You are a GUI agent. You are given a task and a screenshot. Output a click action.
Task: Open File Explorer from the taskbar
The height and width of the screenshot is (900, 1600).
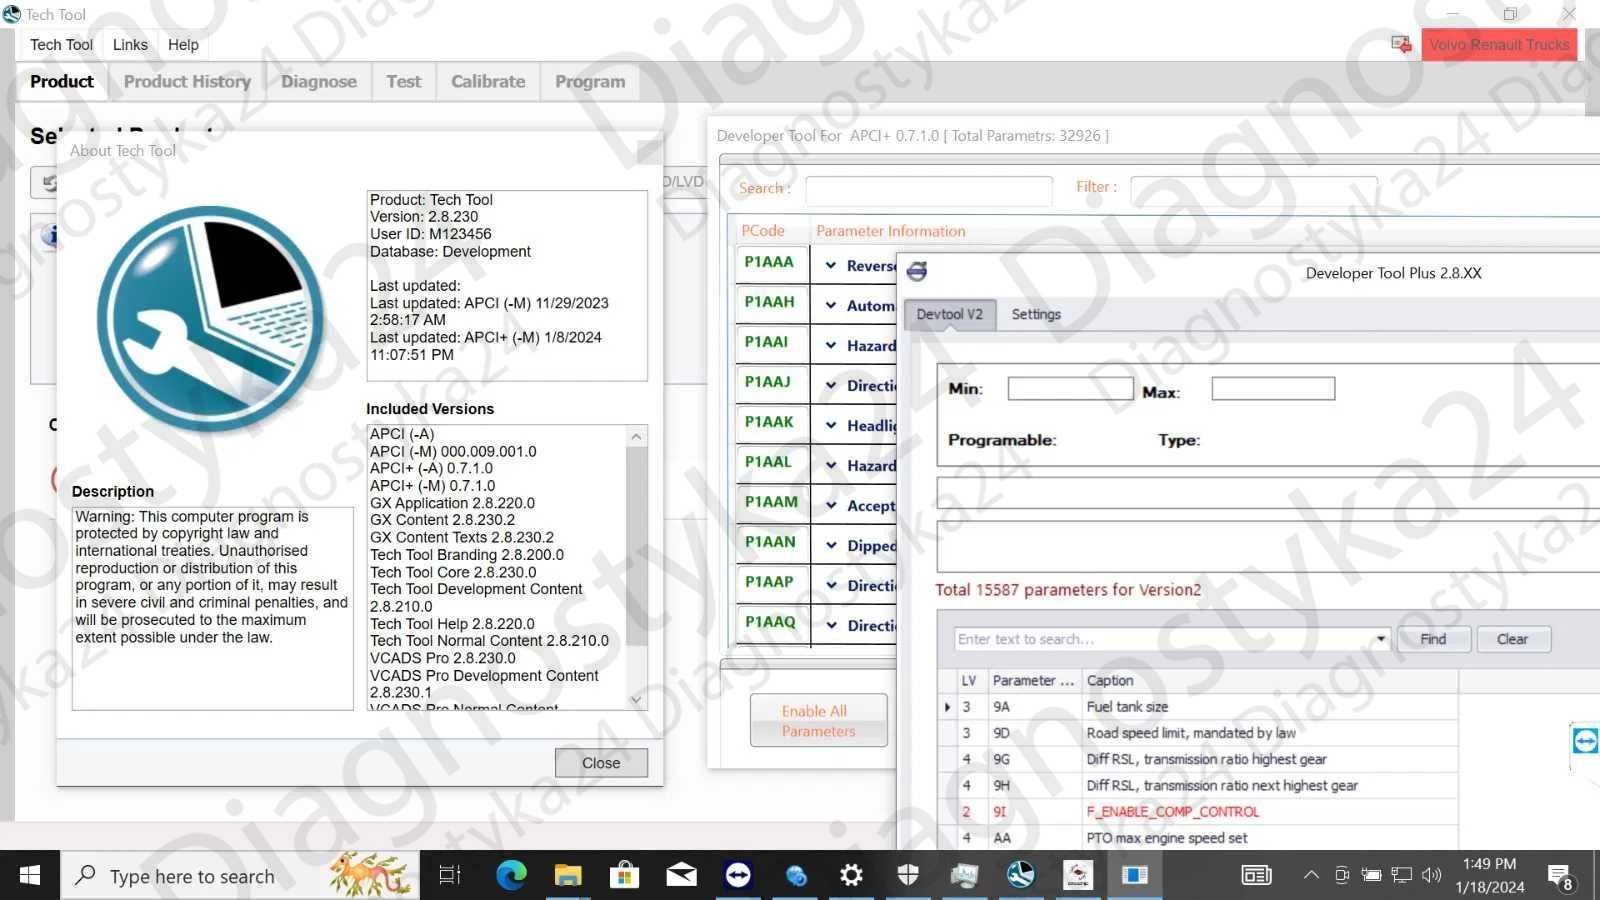568,875
